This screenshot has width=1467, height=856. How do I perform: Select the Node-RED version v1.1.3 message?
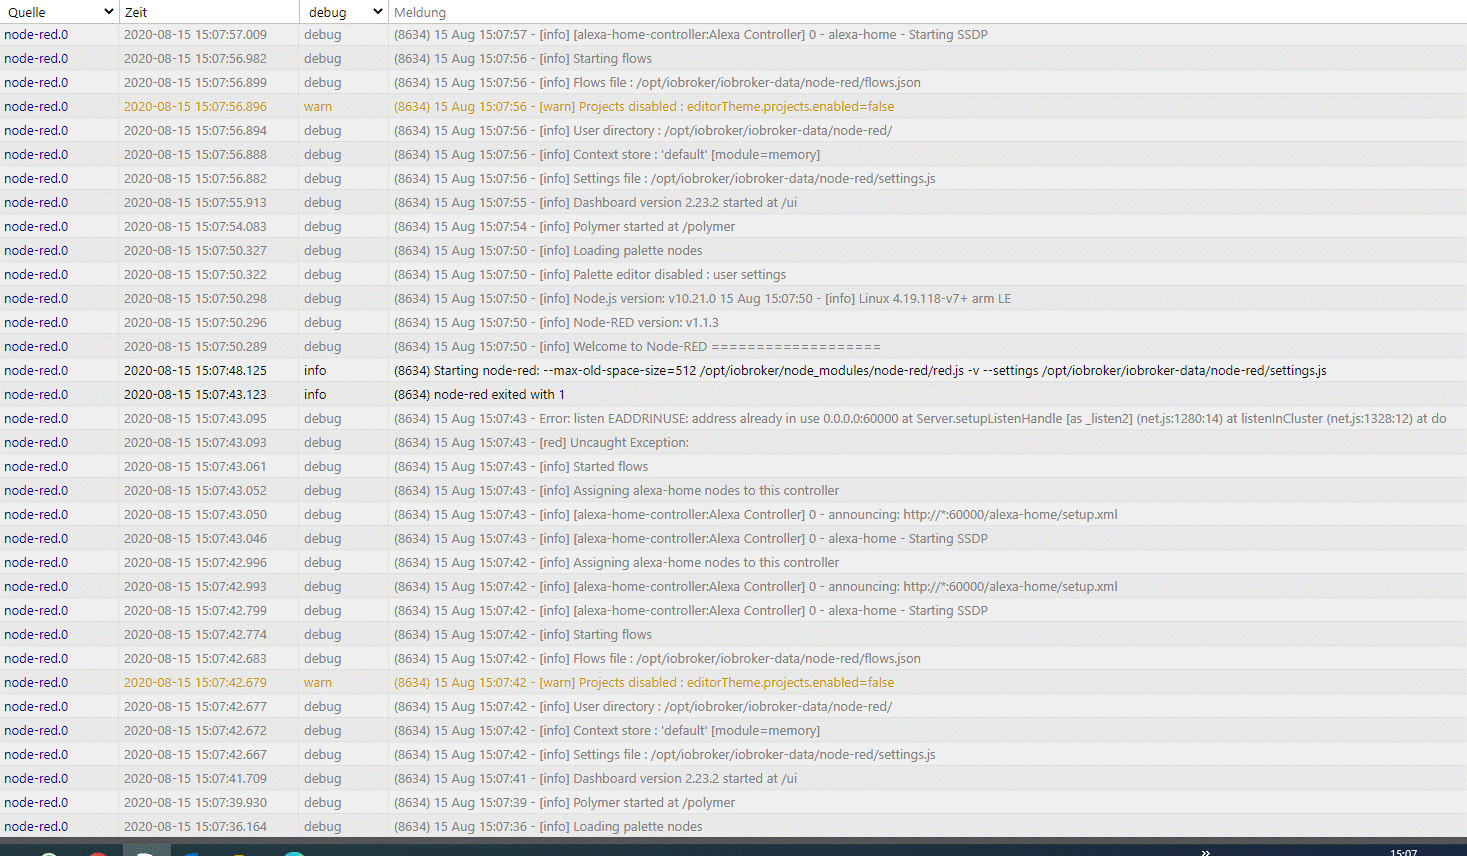556,323
